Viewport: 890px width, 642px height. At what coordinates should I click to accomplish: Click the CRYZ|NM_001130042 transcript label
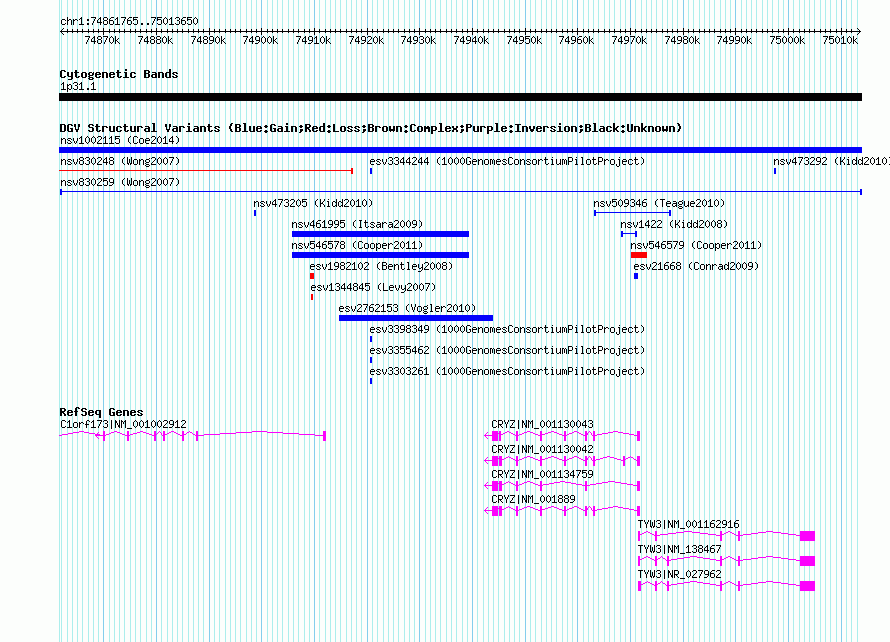(542, 449)
